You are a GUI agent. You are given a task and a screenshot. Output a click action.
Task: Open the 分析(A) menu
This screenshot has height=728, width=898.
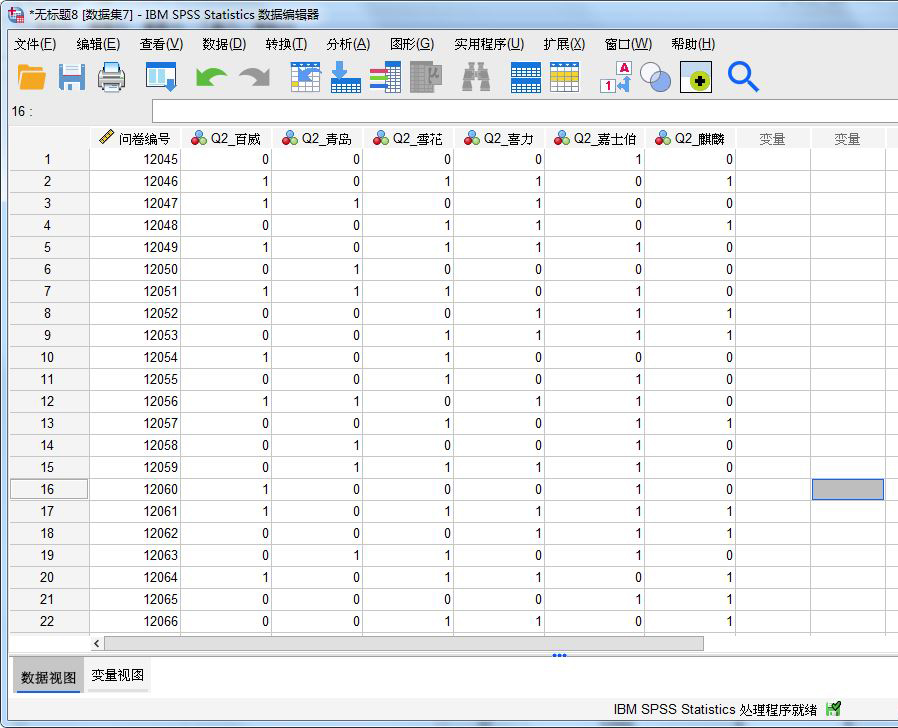pyautogui.click(x=348, y=44)
